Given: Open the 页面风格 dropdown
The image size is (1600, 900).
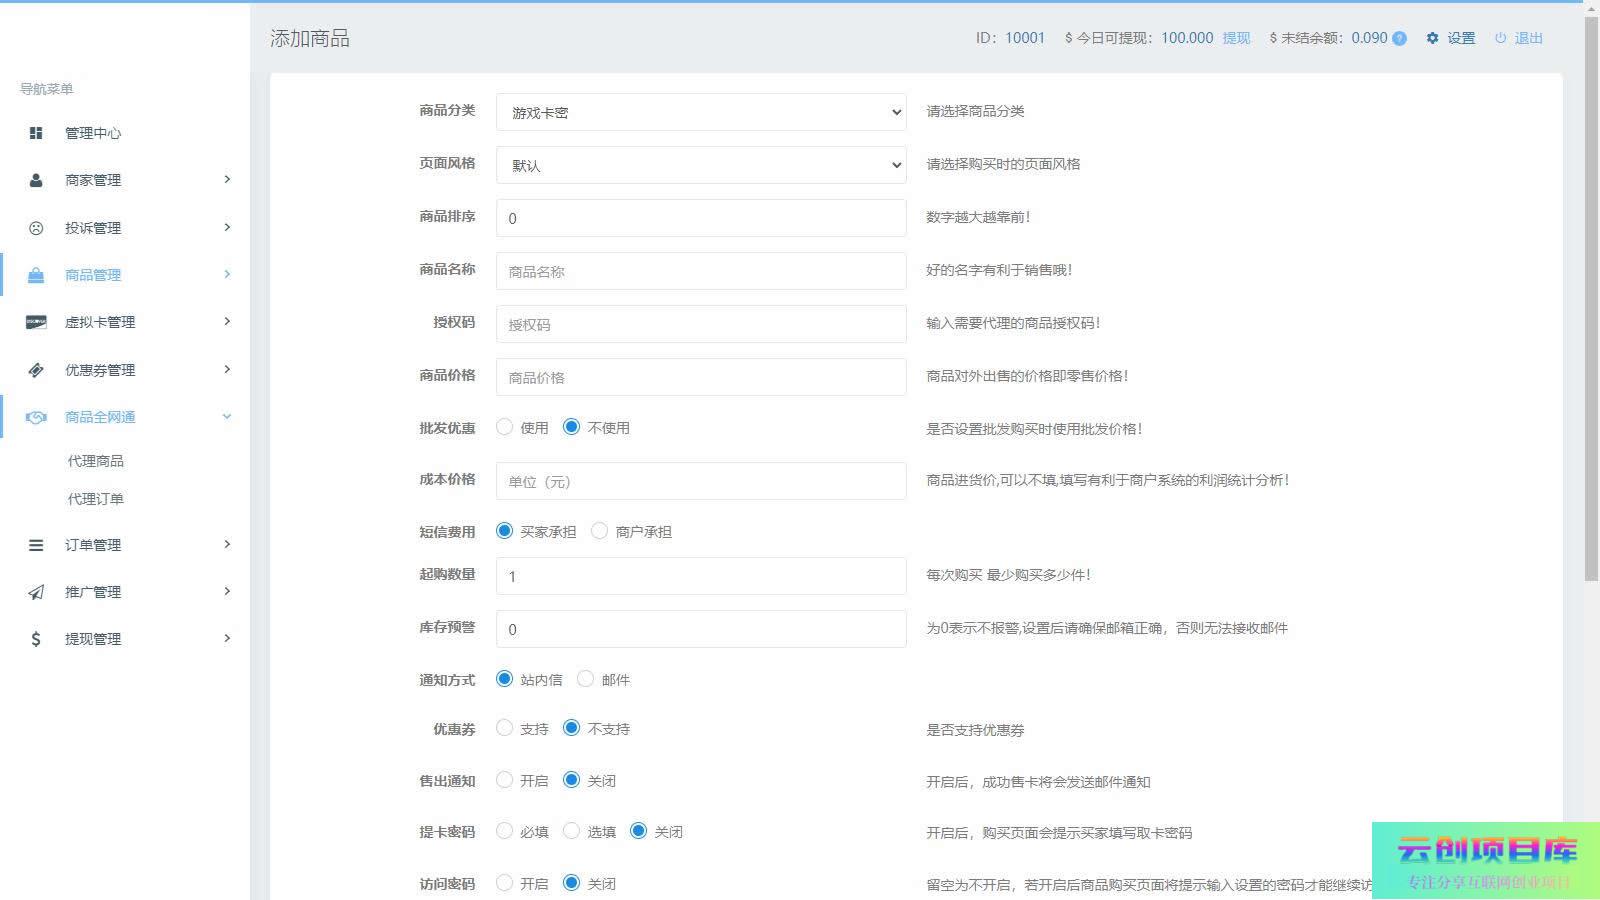Looking at the screenshot, I should click(x=700, y=165).
